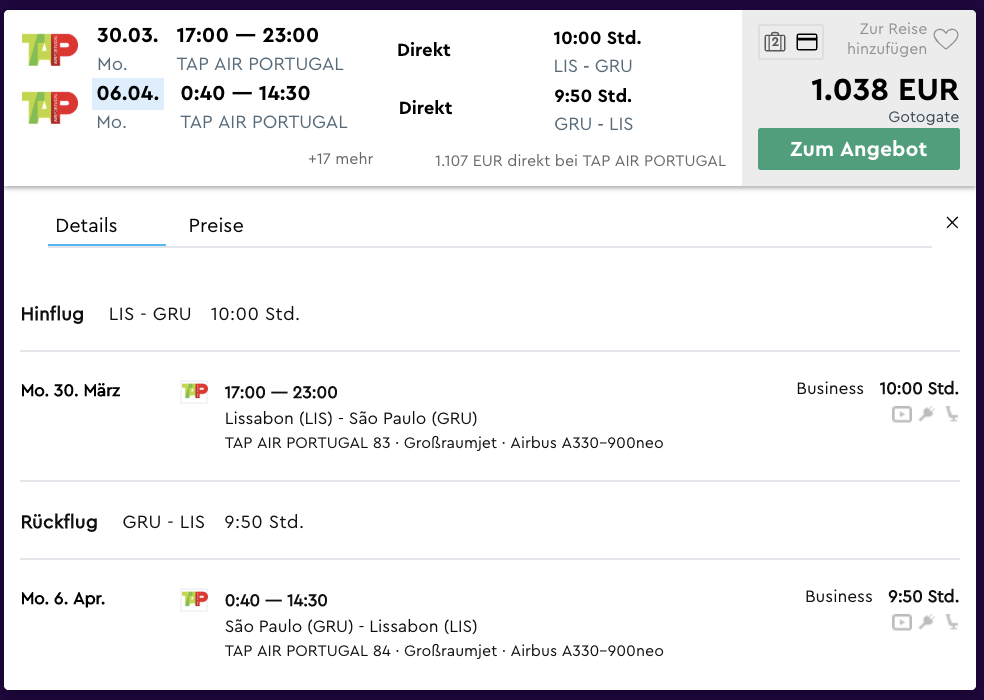This screenshot has height=700, width=984.
Task: Click the credit card payment icon
Action: [x=806, y=42]
